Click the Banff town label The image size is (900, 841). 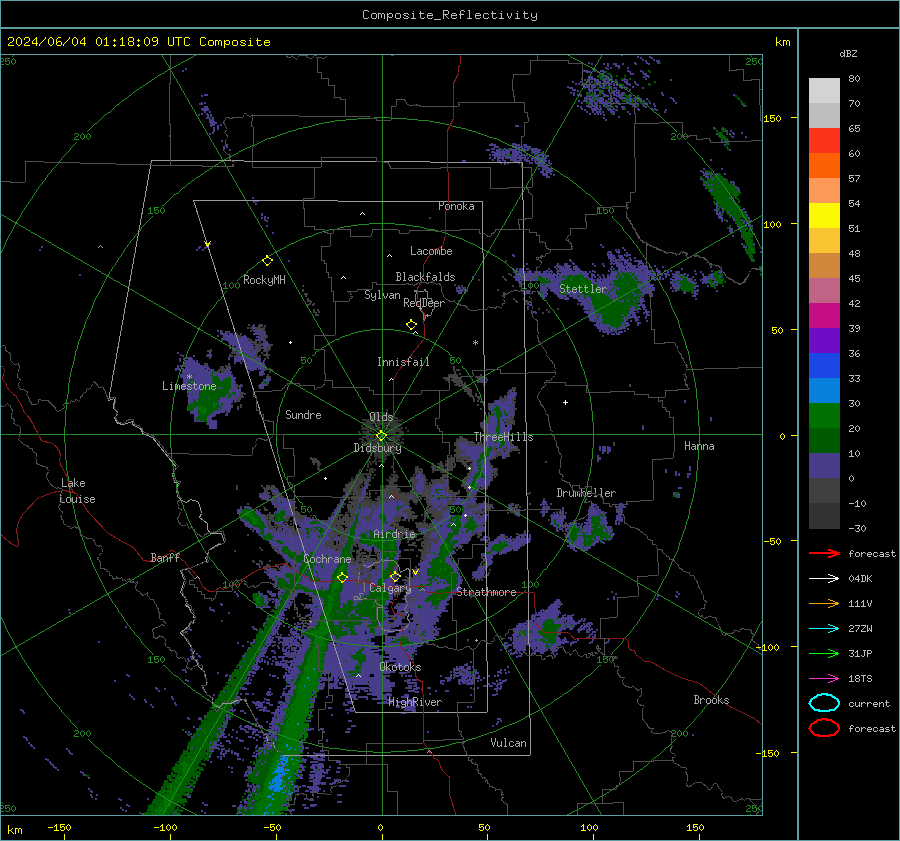pos(165,558)
